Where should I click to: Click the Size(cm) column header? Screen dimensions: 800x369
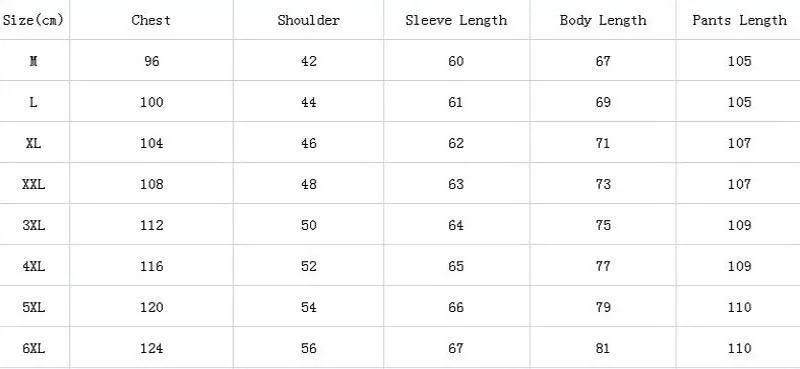(x=33, y=20)
